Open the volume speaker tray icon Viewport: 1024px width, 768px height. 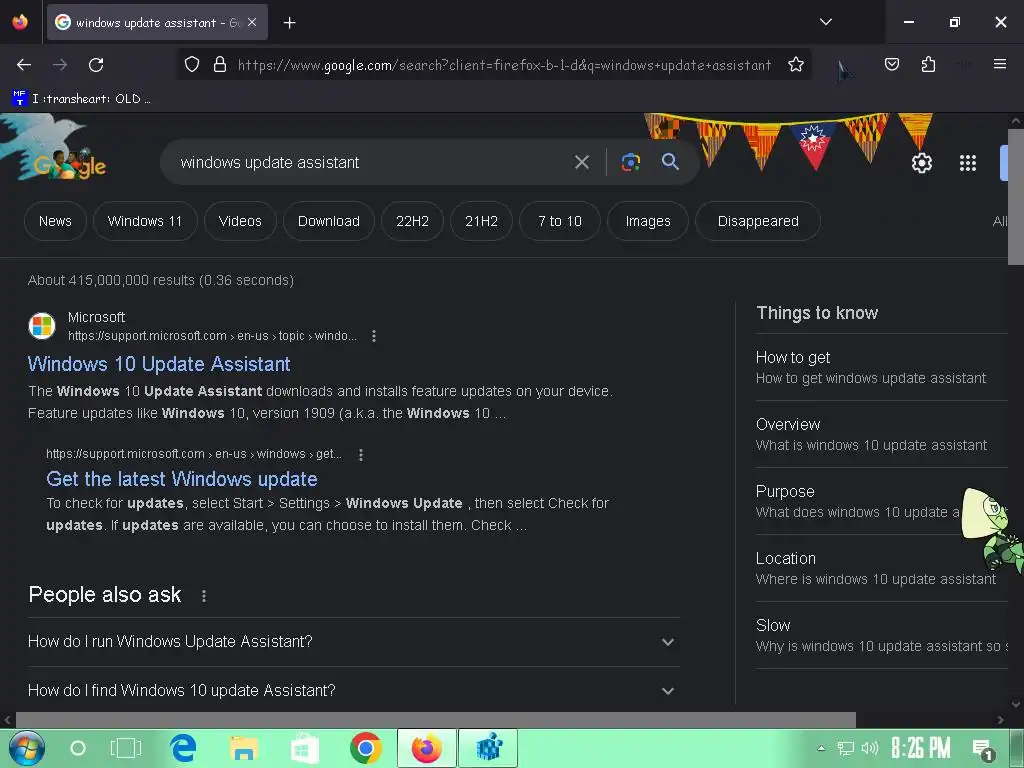(869, 748)
